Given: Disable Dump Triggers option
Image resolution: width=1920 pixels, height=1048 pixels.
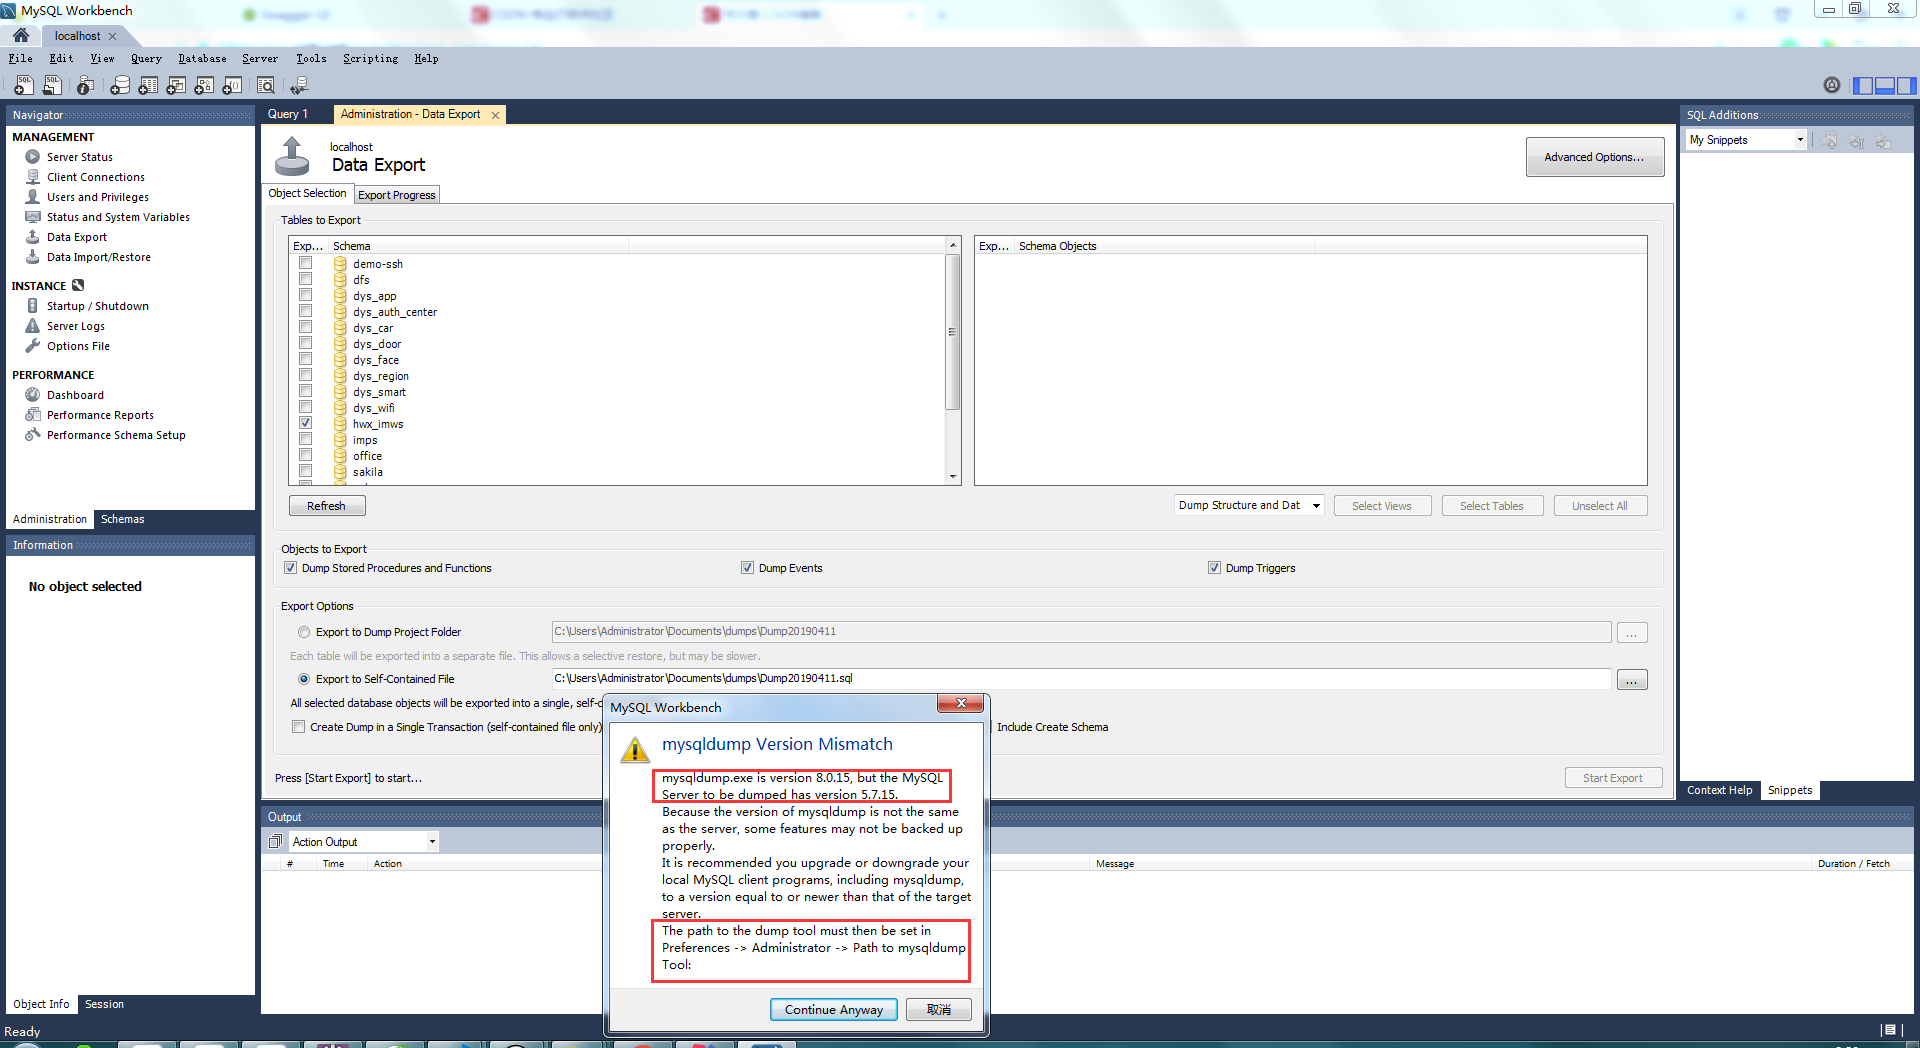Looking at the screenshot, I should [x=1213, y=567].
